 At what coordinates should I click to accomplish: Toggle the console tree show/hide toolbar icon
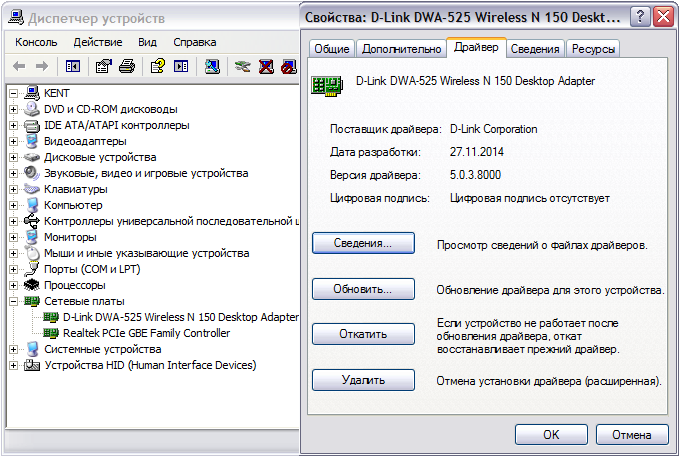73,66
